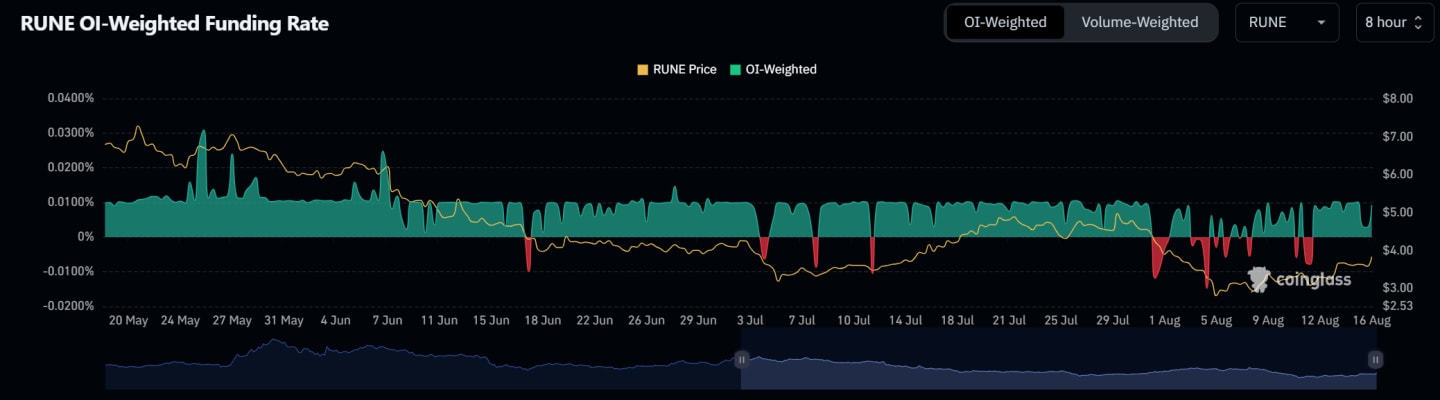Screen dimensions: 1440x400
Task: Click the 20 May date label
Action: coord(128,321)
